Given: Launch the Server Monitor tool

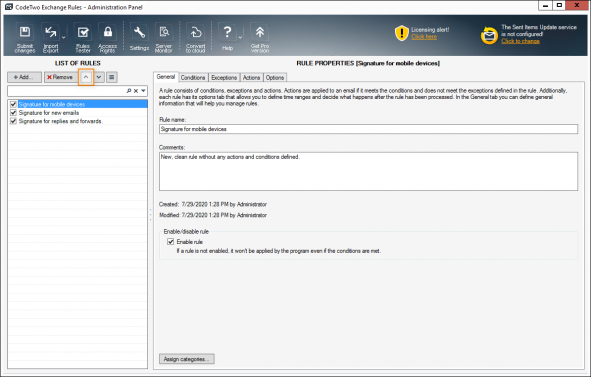Looking at the screenshot, I should (164, 38).
